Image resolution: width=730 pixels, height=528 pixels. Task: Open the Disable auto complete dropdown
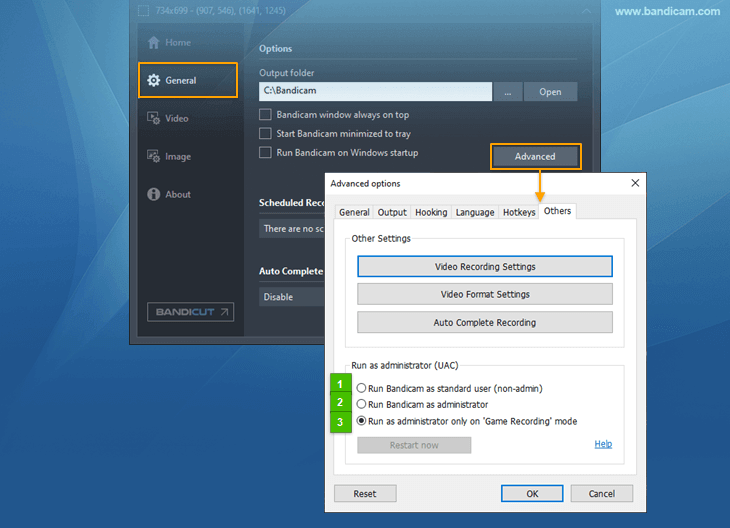click(x=292, y=297)
